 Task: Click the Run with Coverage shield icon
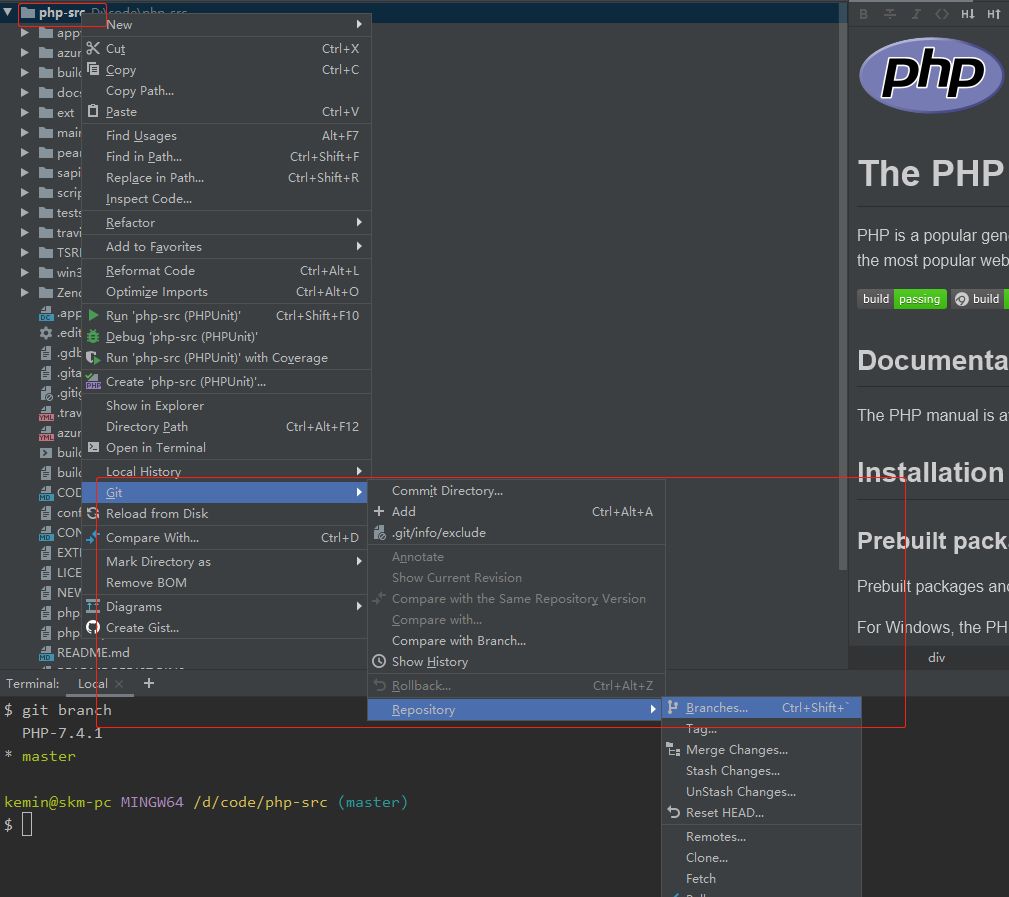click(93, 358)
